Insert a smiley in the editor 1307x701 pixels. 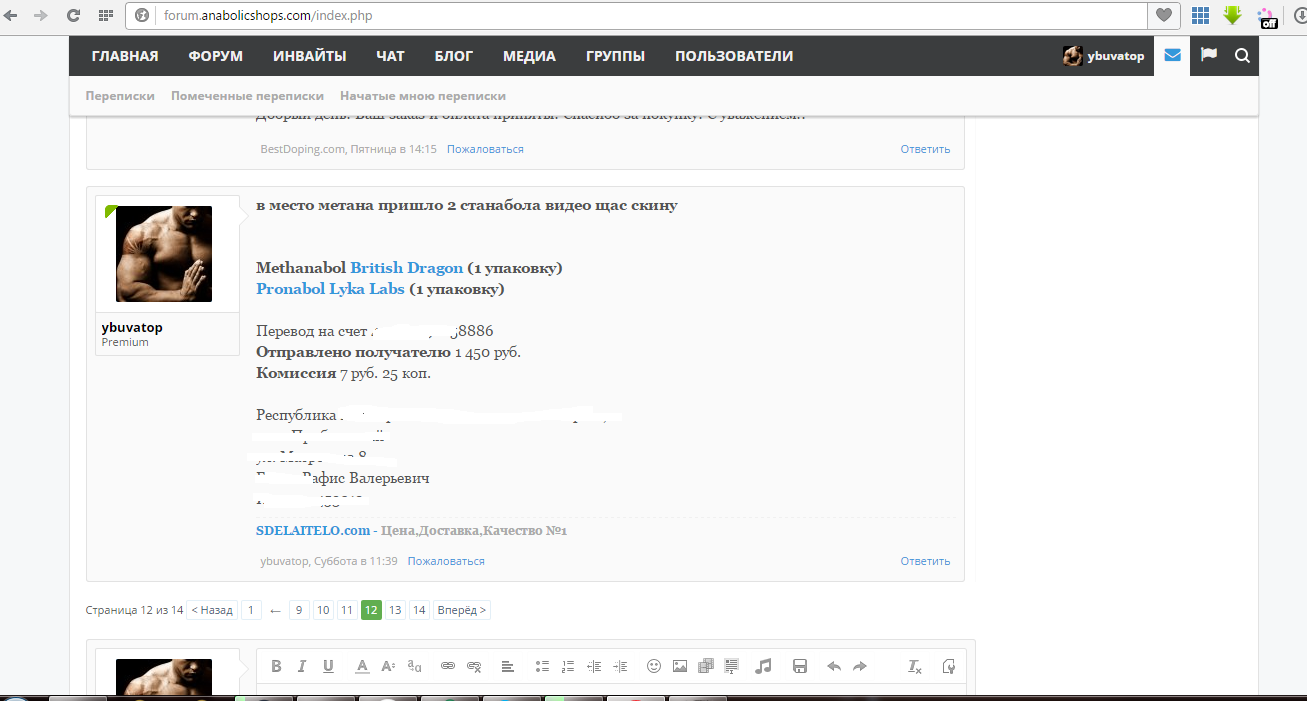click(654, 666)
